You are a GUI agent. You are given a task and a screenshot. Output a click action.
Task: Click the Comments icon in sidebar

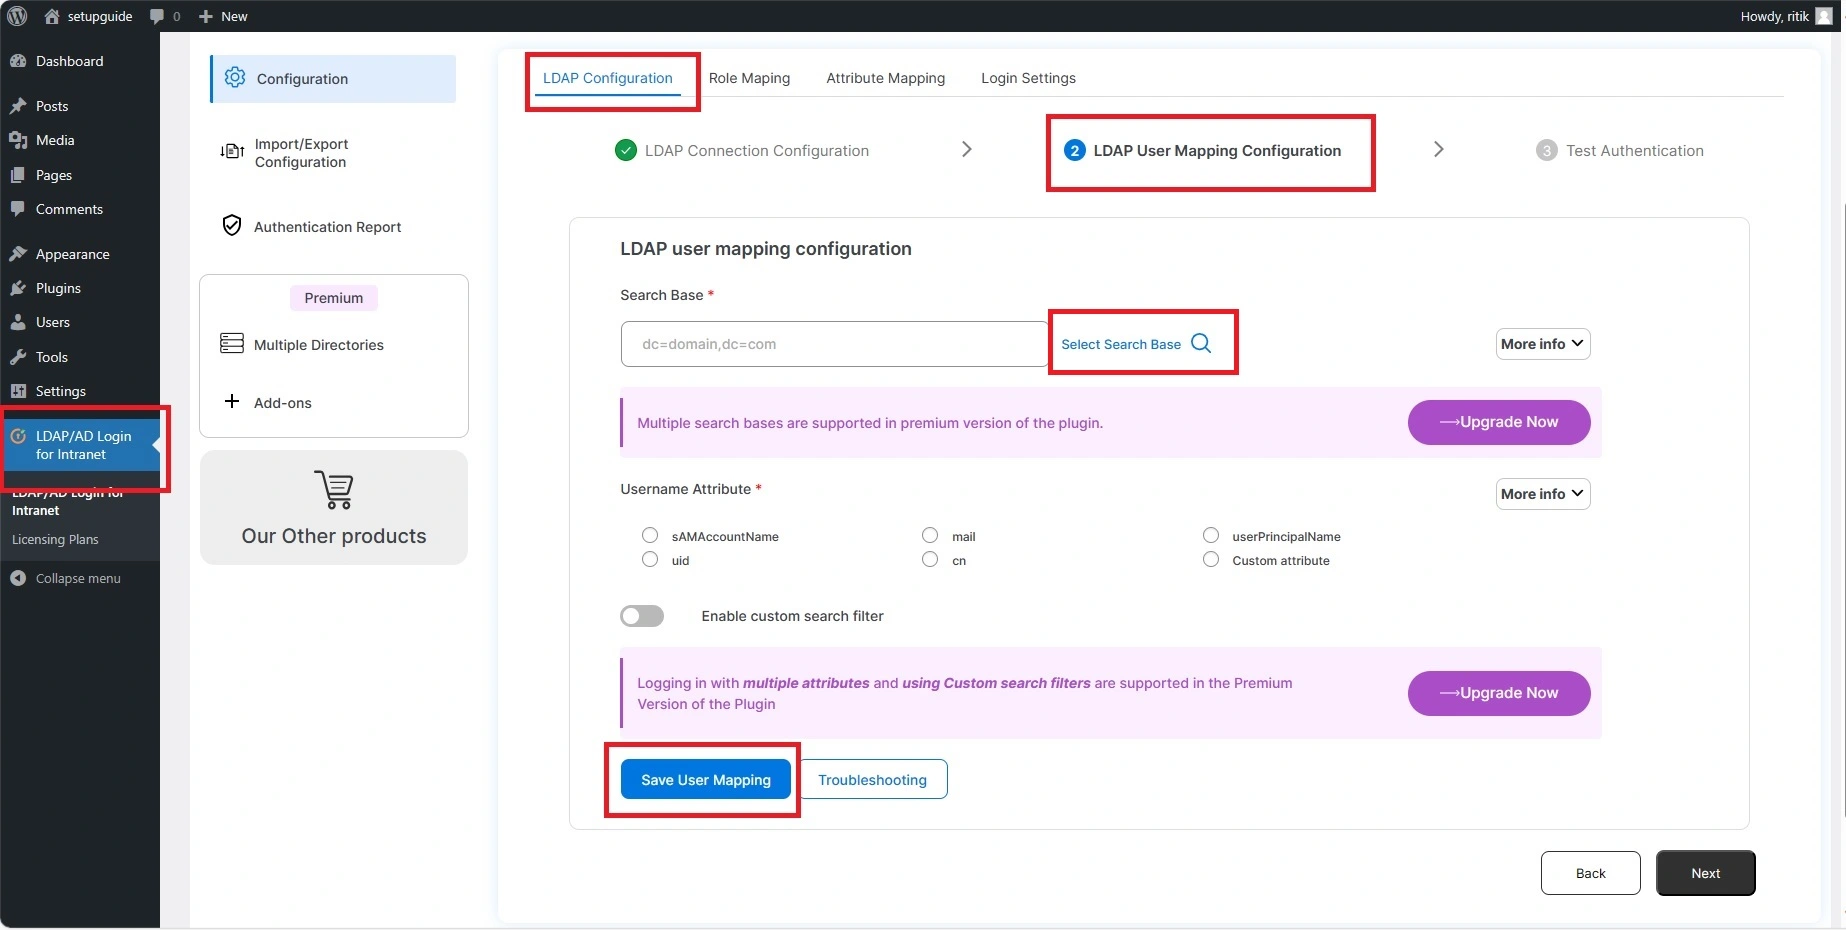[18, 209]
